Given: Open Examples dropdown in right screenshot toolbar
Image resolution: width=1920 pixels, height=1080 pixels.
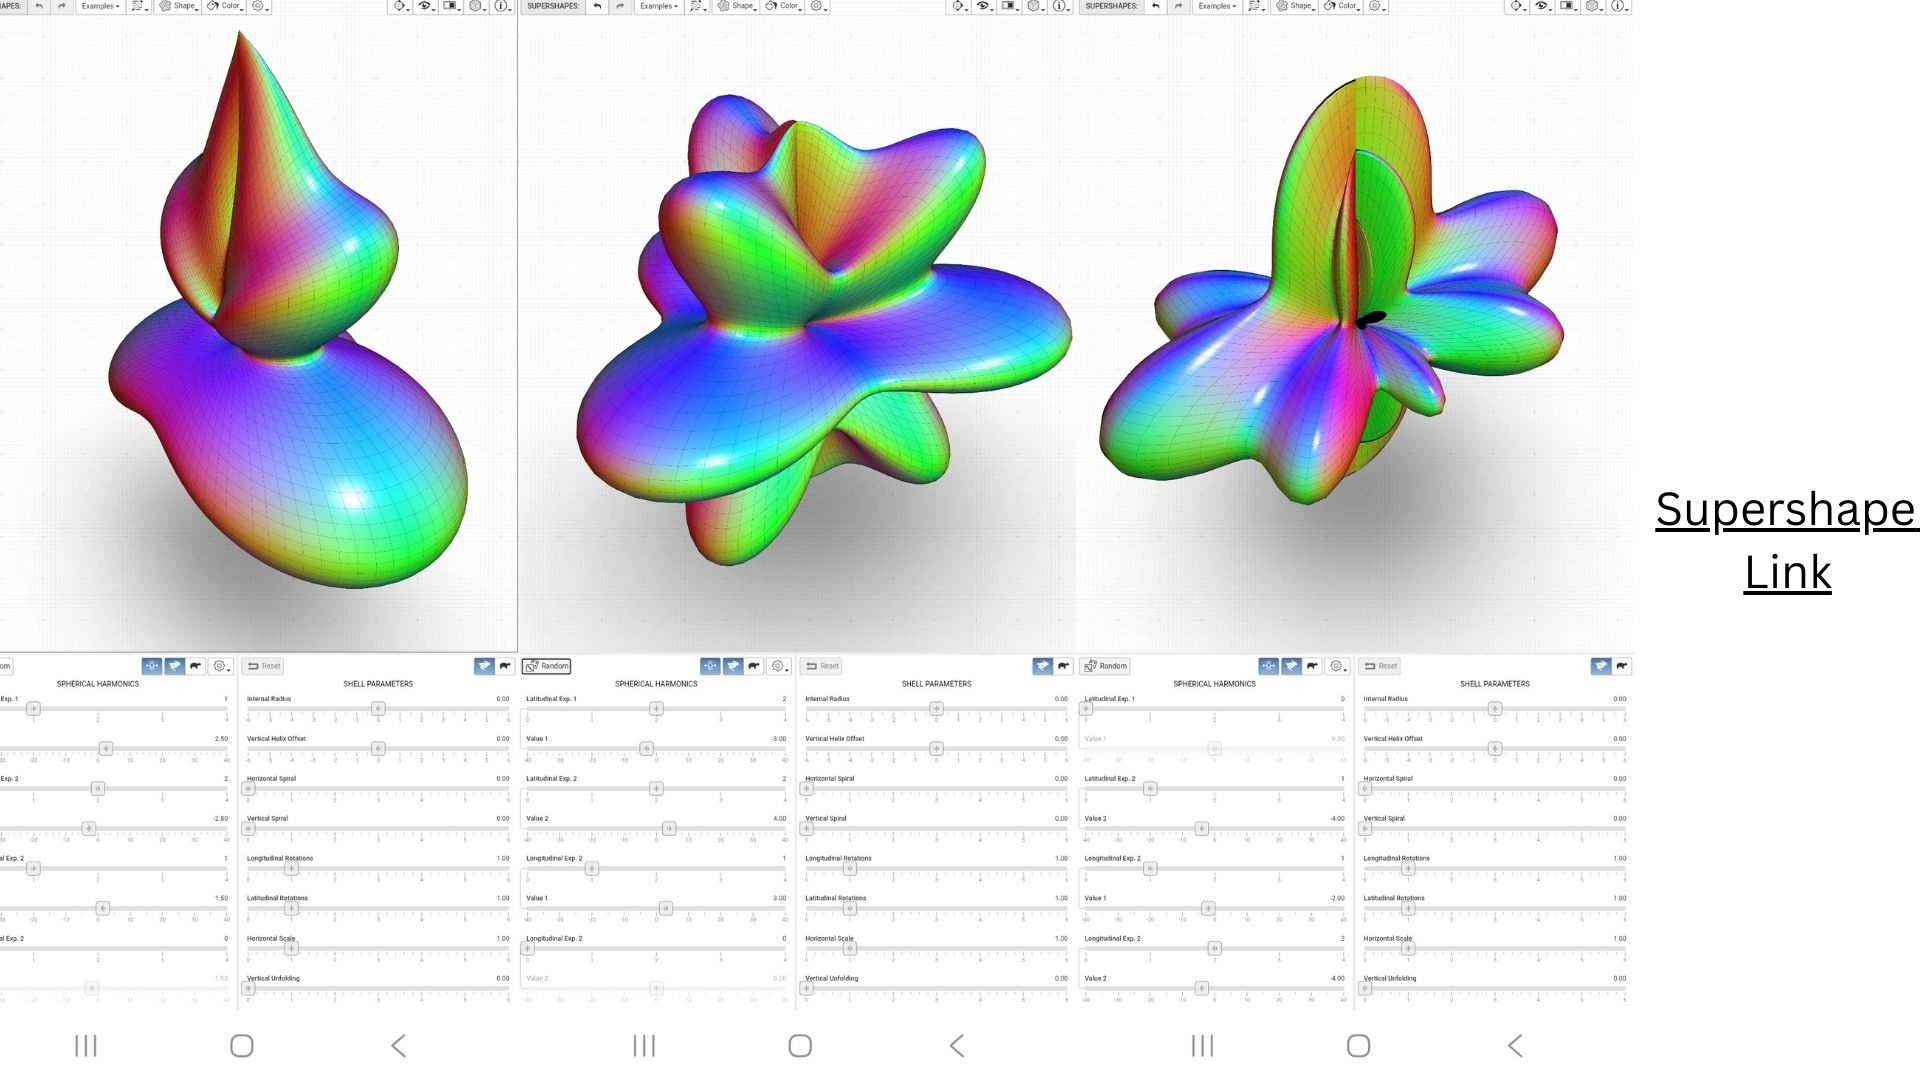Looking at the screenshot, I should coord(1218,6).
